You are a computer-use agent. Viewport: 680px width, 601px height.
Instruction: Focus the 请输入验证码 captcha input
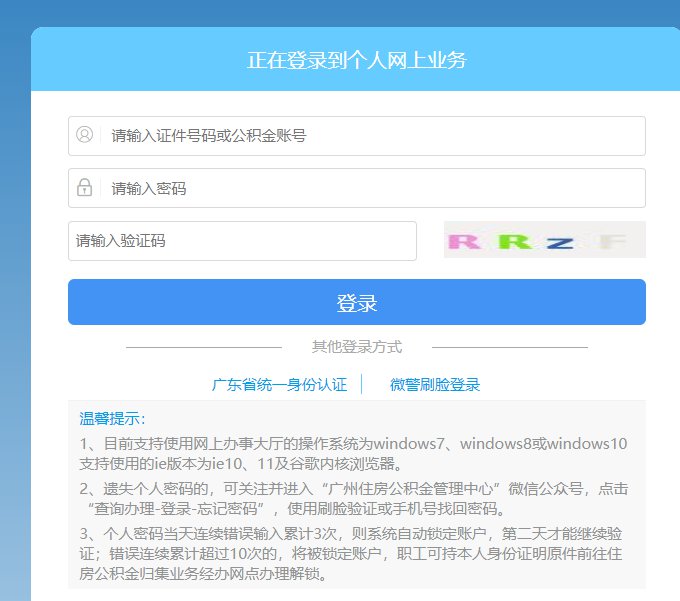point(242,241)
